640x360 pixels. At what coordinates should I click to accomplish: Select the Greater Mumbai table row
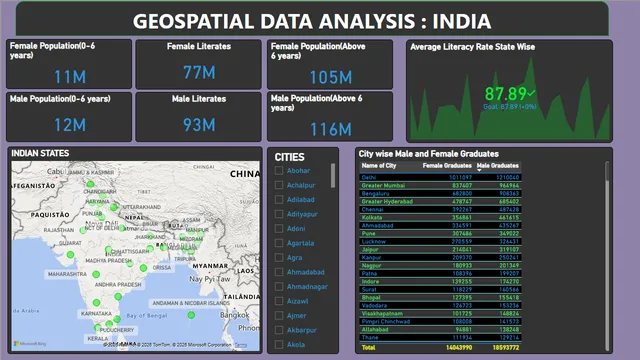pos(440,185)
